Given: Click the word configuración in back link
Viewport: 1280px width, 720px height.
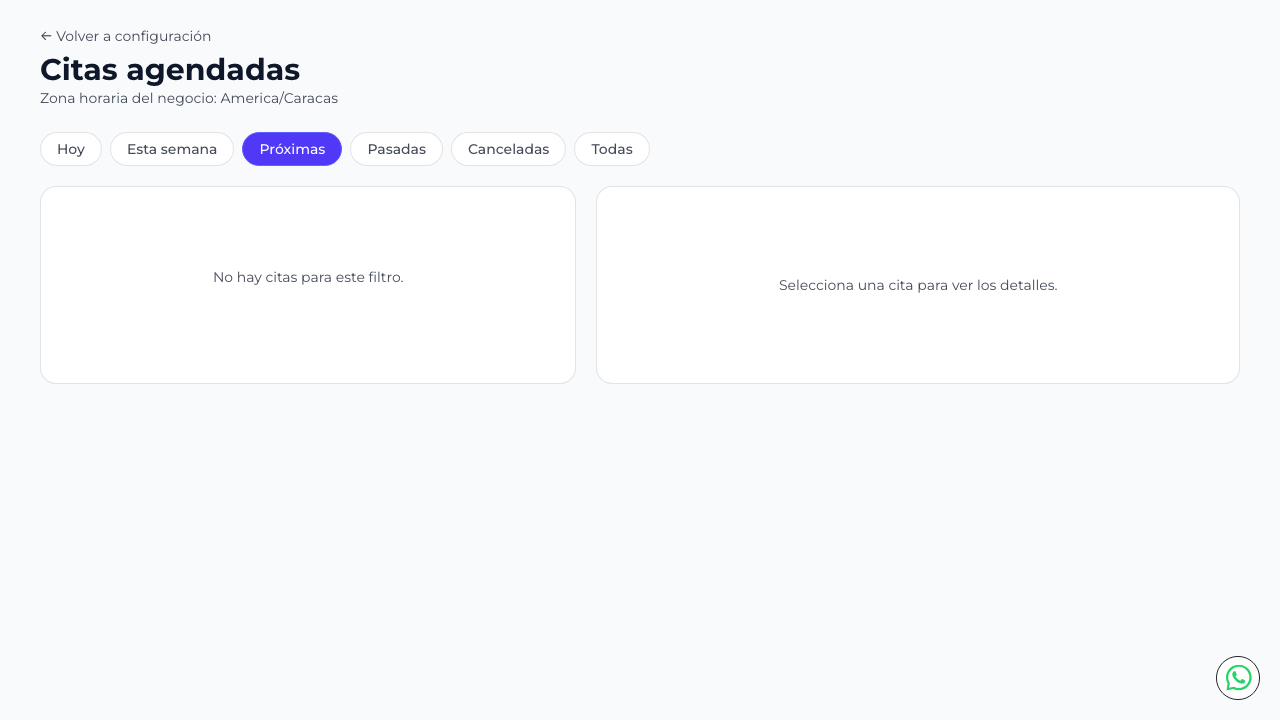Looking at the screenshot, I should point(163,36).
